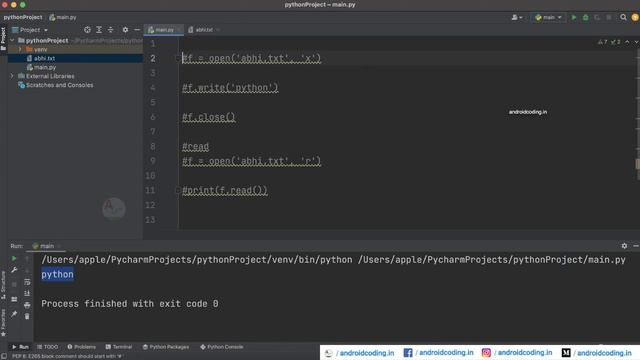Toggle the Project tool window side tab
Image resolution: width=640 pixels, height=360 pixels.
click(3, 39)
